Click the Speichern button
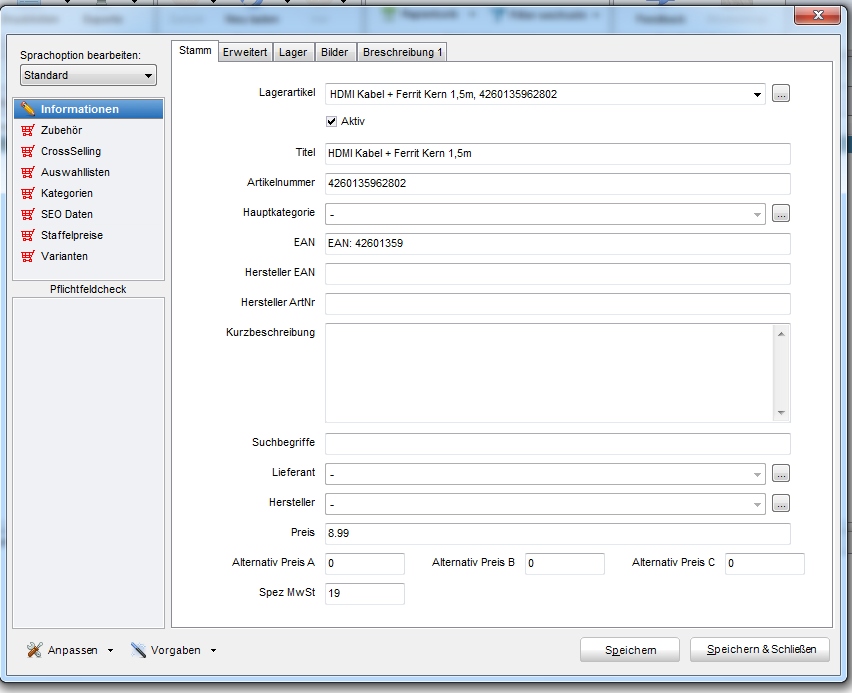This screenshot has width=852, height=693. pyautogui.click(x=630, y=650)
